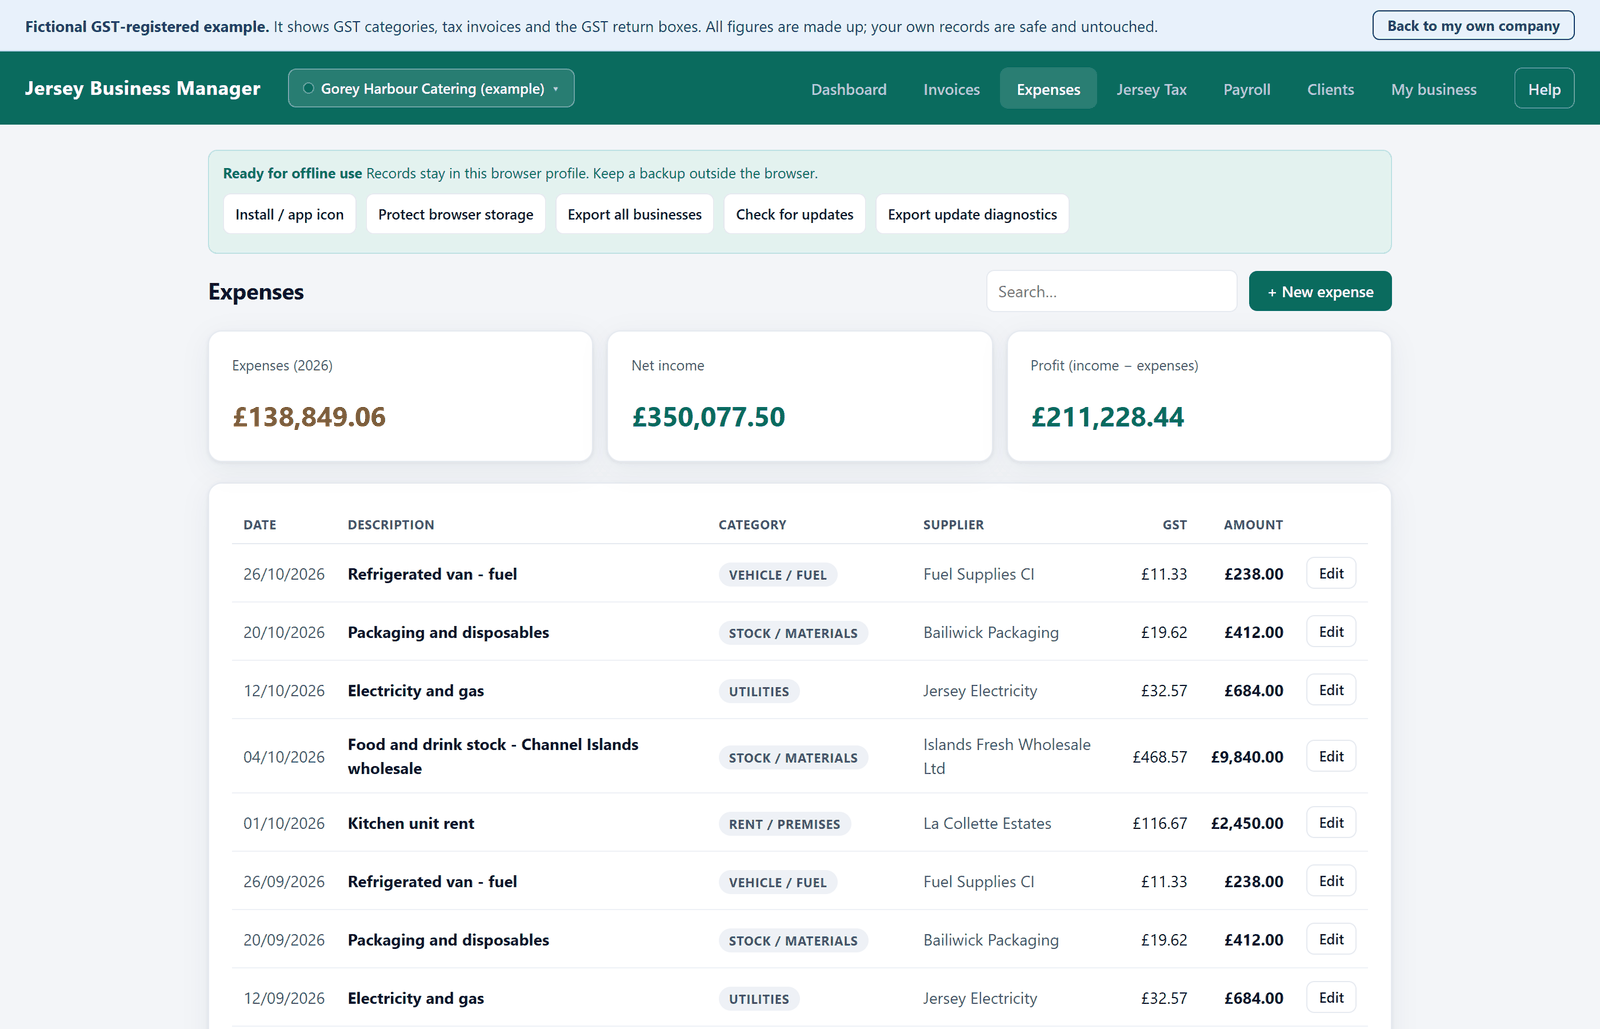Viewport: 1600px width, 1029px height.
Task: Click the Expenses (2026) total £138,849.06
Action: tap(309, 417)
